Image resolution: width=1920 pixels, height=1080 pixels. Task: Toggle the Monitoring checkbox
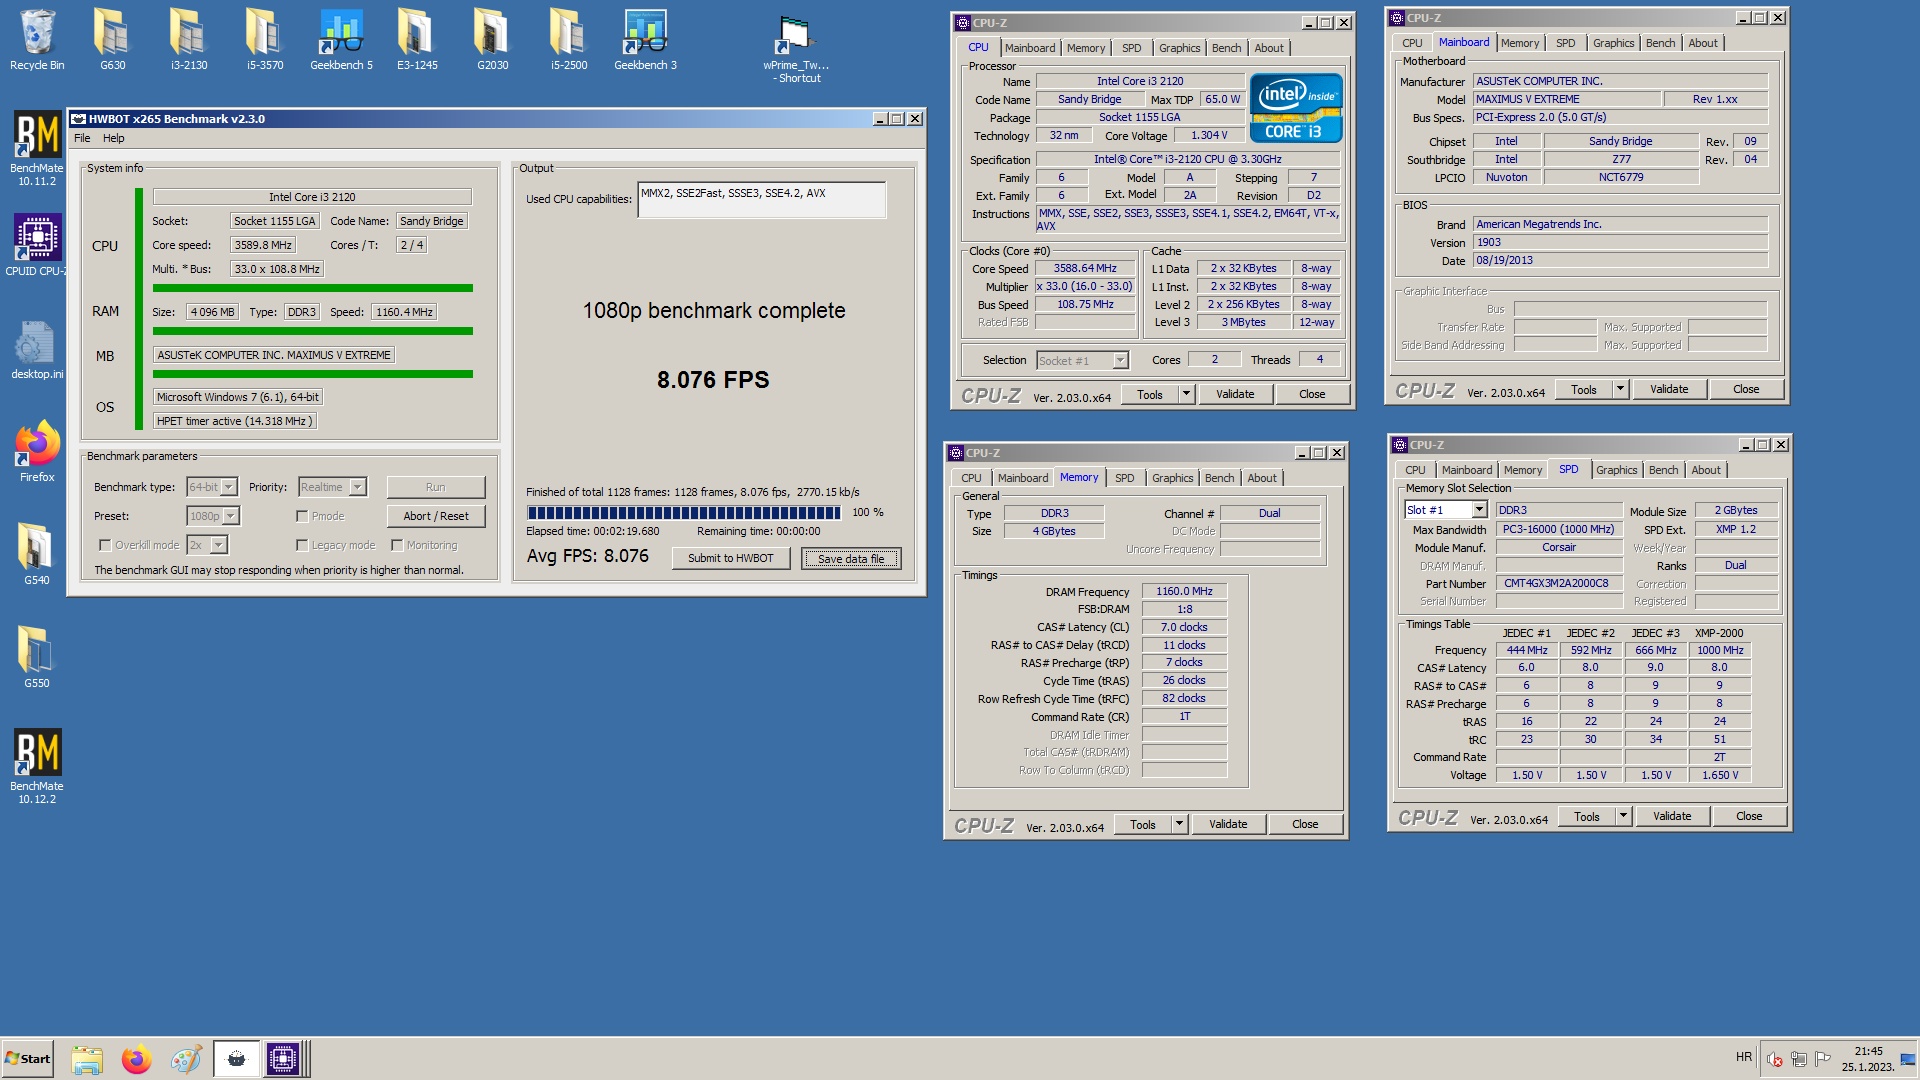tap(397, 545)
